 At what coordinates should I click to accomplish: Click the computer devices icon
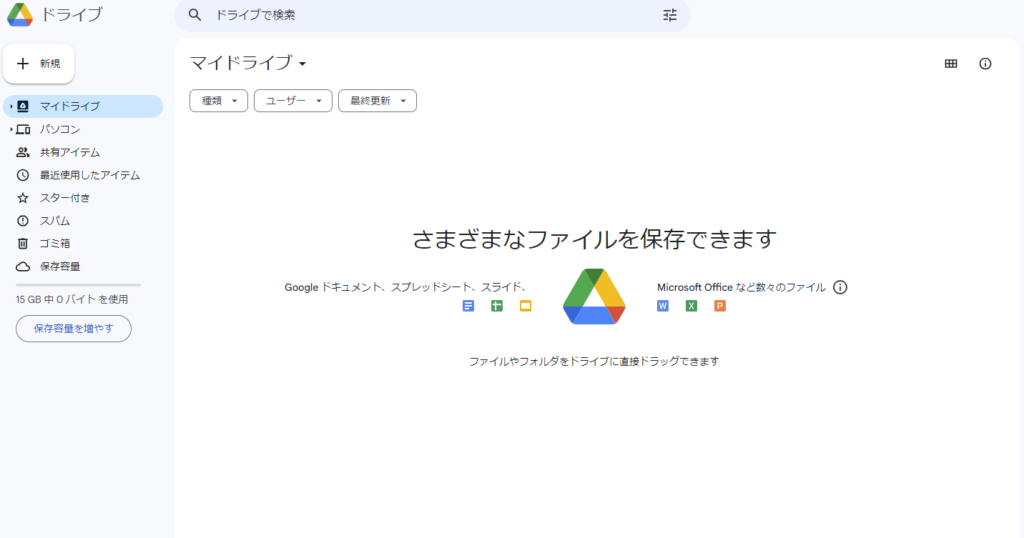click(x=23, y=129)
